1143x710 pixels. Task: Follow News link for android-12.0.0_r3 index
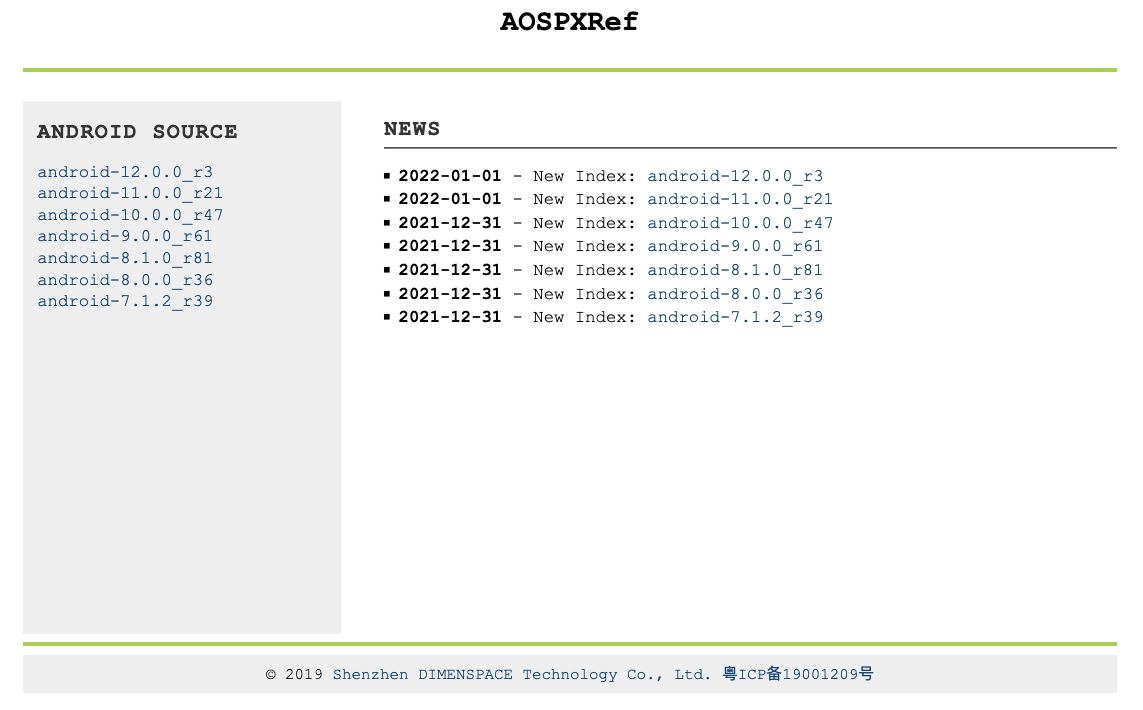735,176
